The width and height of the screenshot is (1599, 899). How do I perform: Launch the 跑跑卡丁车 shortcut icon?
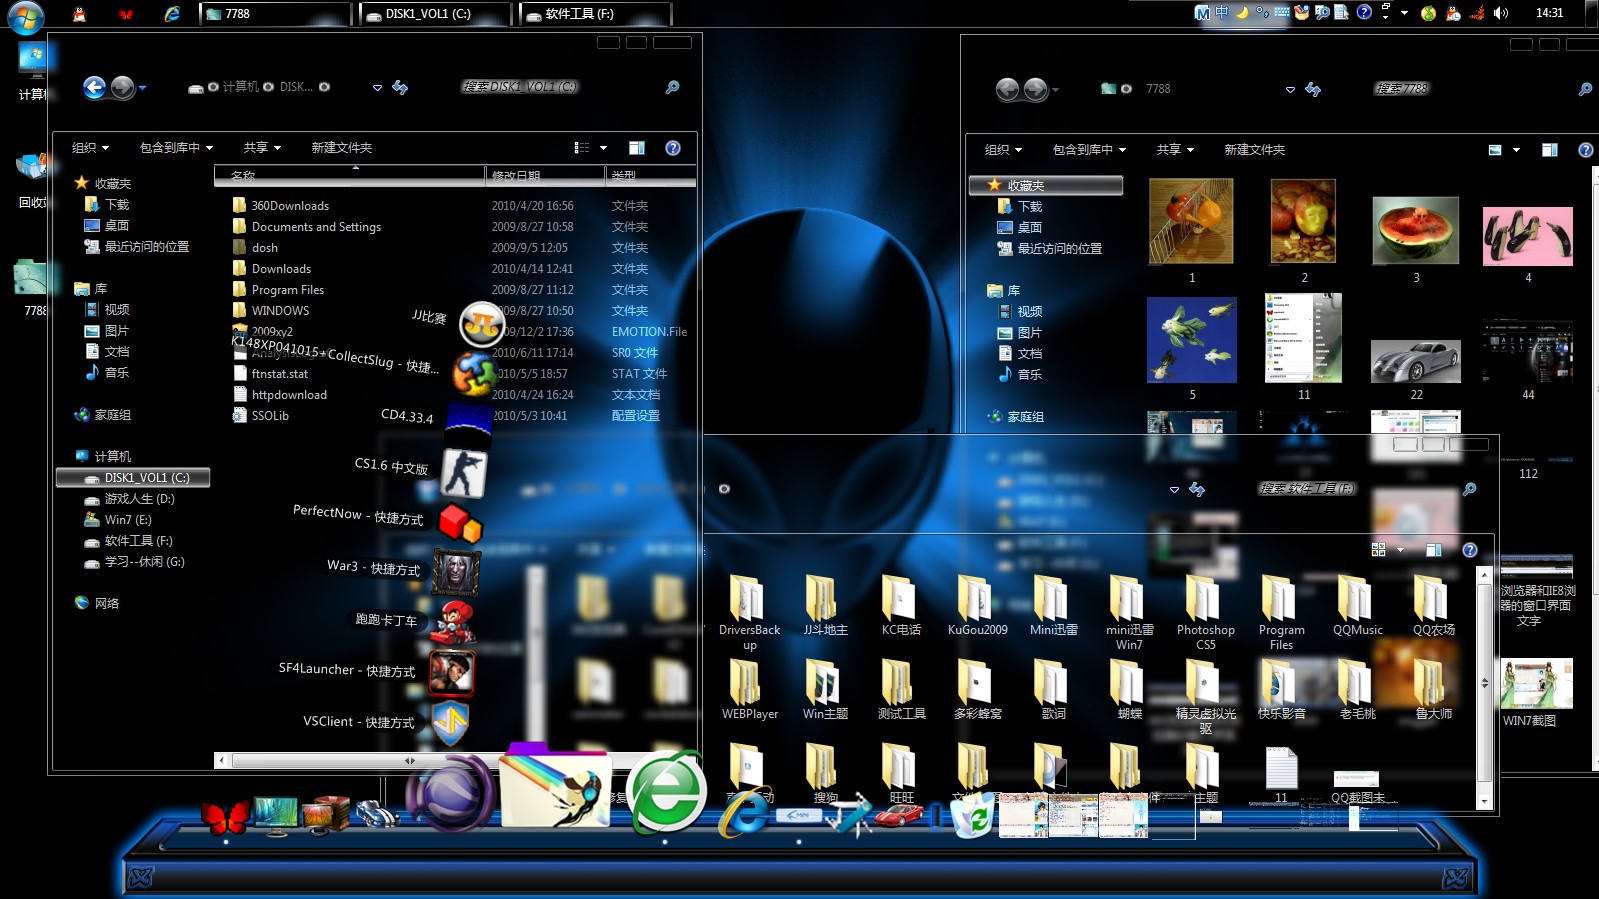click(455, 622)
